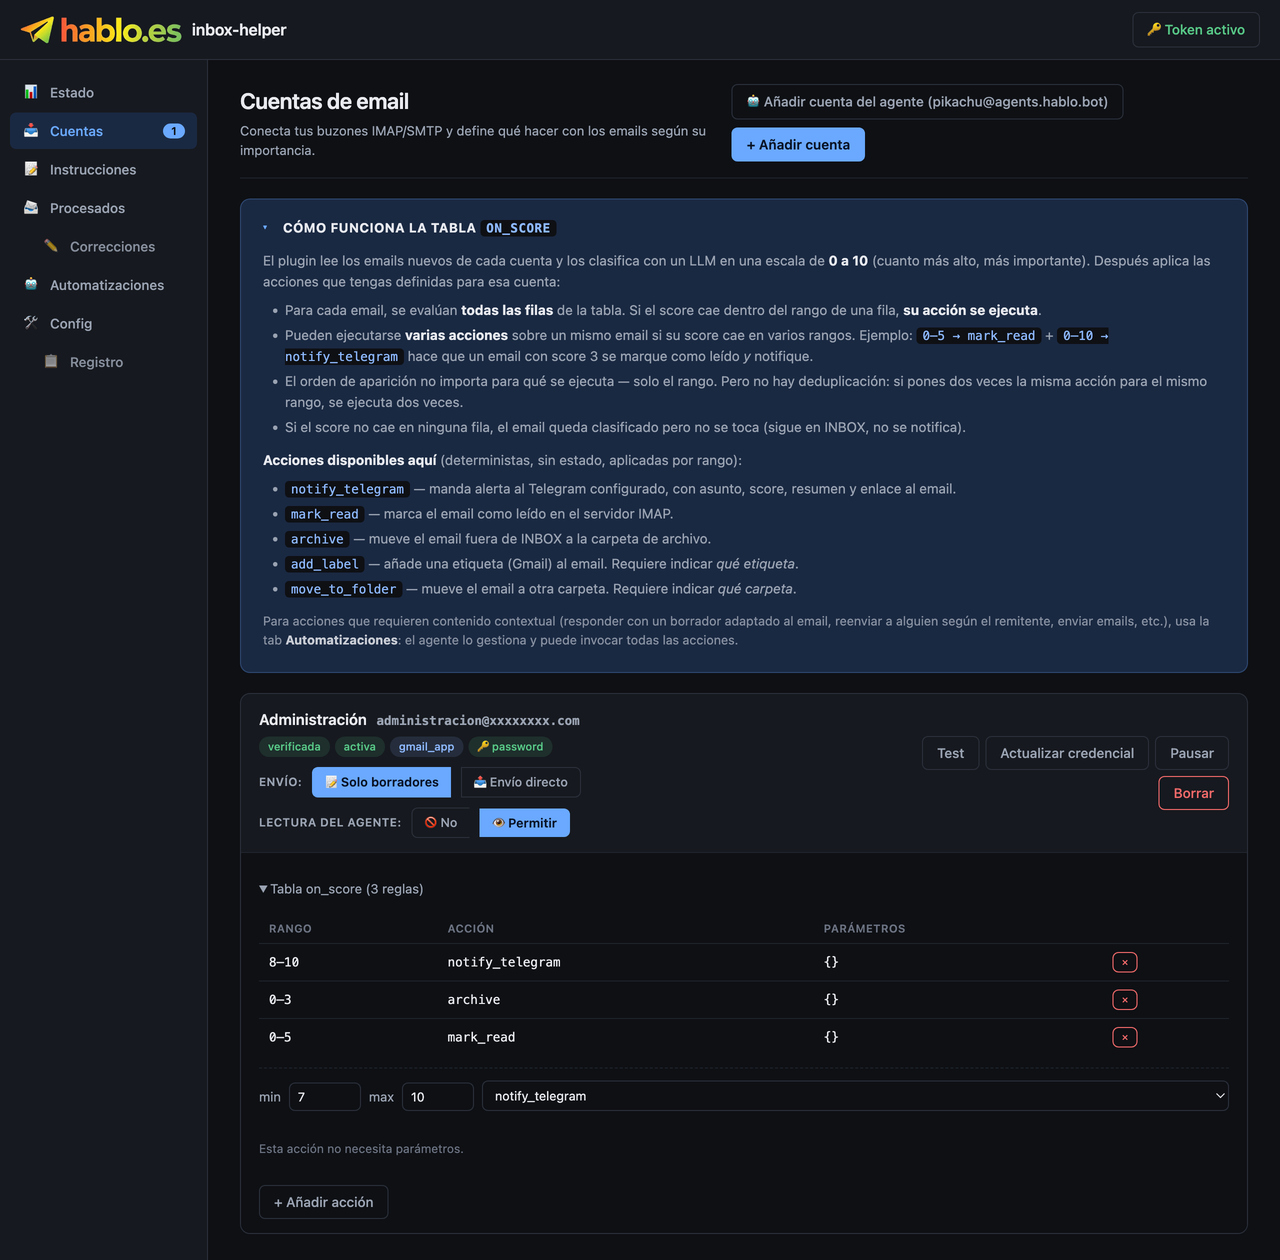The width and height of the screenshot is (1280, 1260).
Task: Open the Cuentas section
Action: [103, 131]
